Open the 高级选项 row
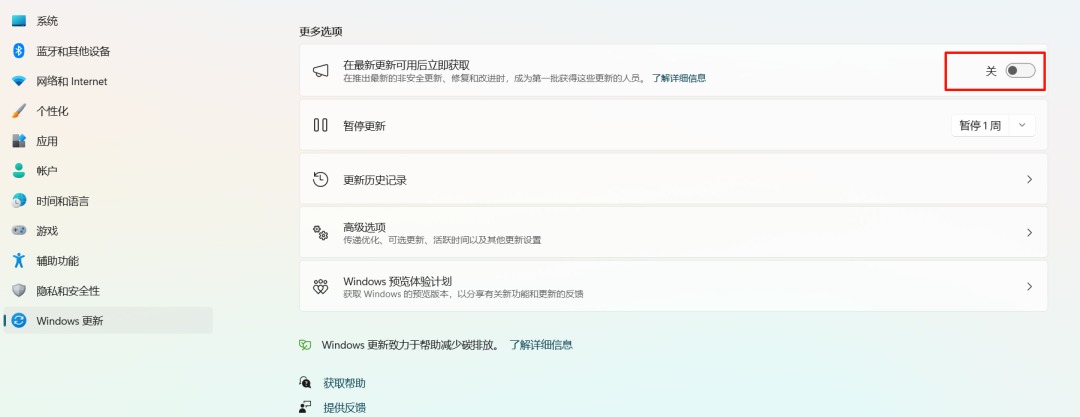1080x417 pixels. point(673,232)
